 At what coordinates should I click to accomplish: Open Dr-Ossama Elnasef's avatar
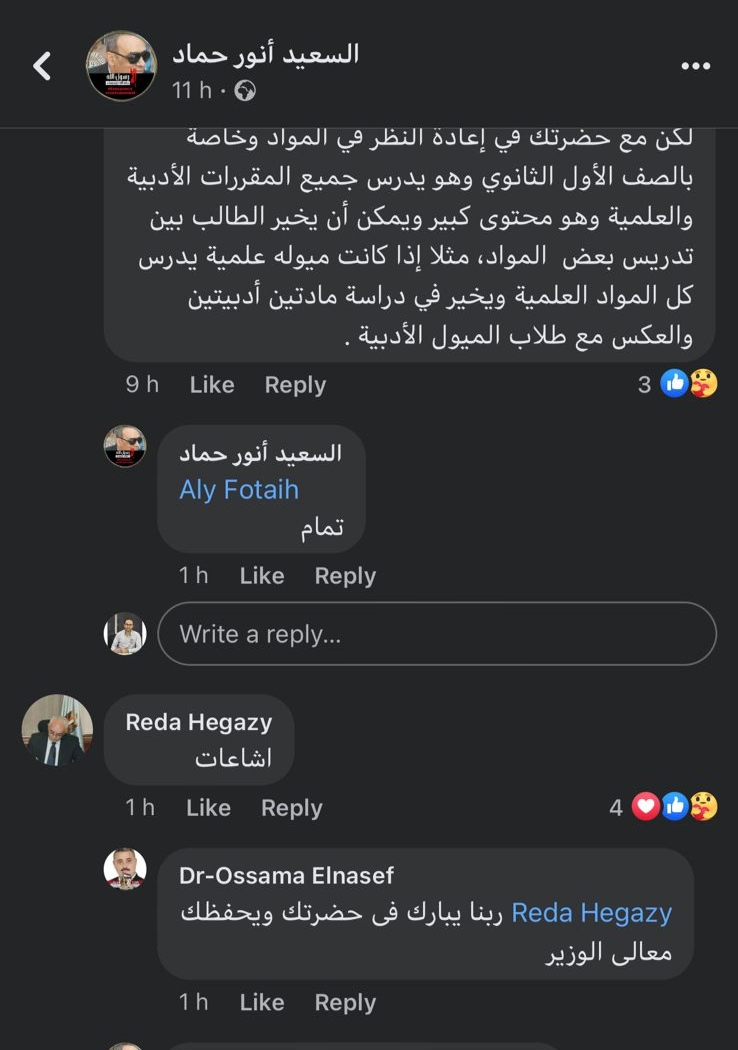point(125,869)
